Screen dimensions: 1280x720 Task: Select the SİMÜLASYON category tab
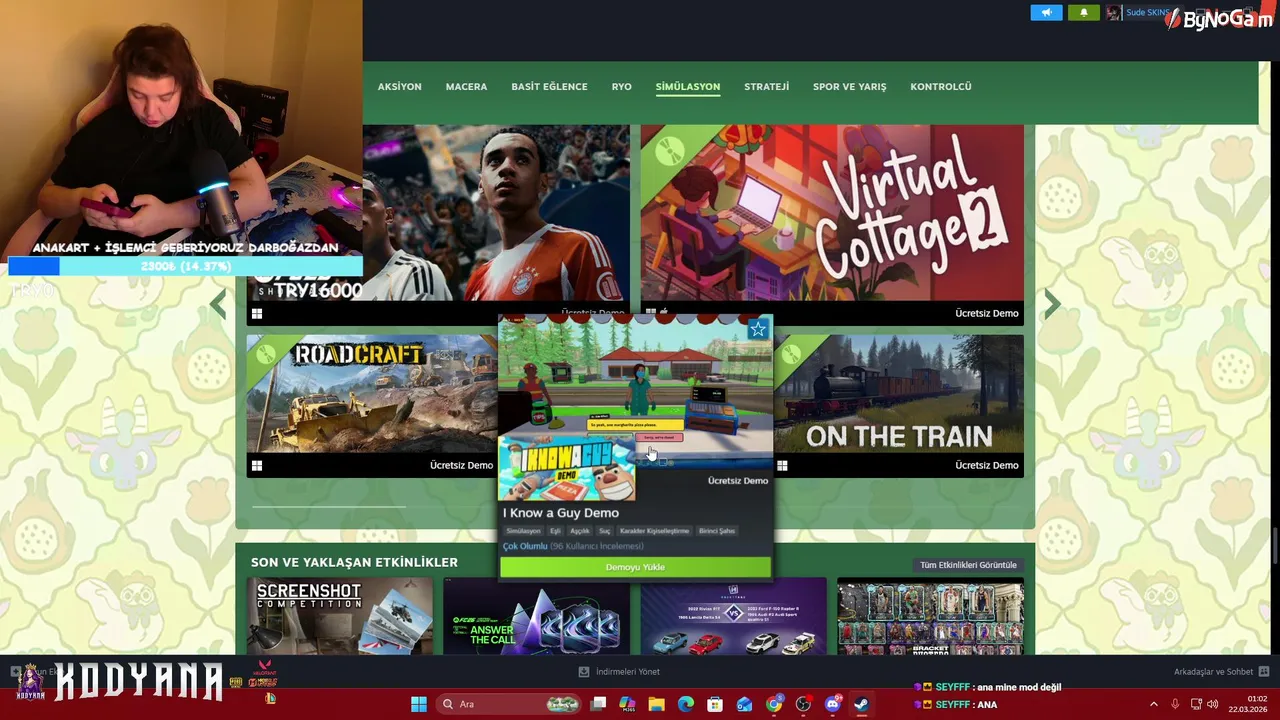click(688, 87)
